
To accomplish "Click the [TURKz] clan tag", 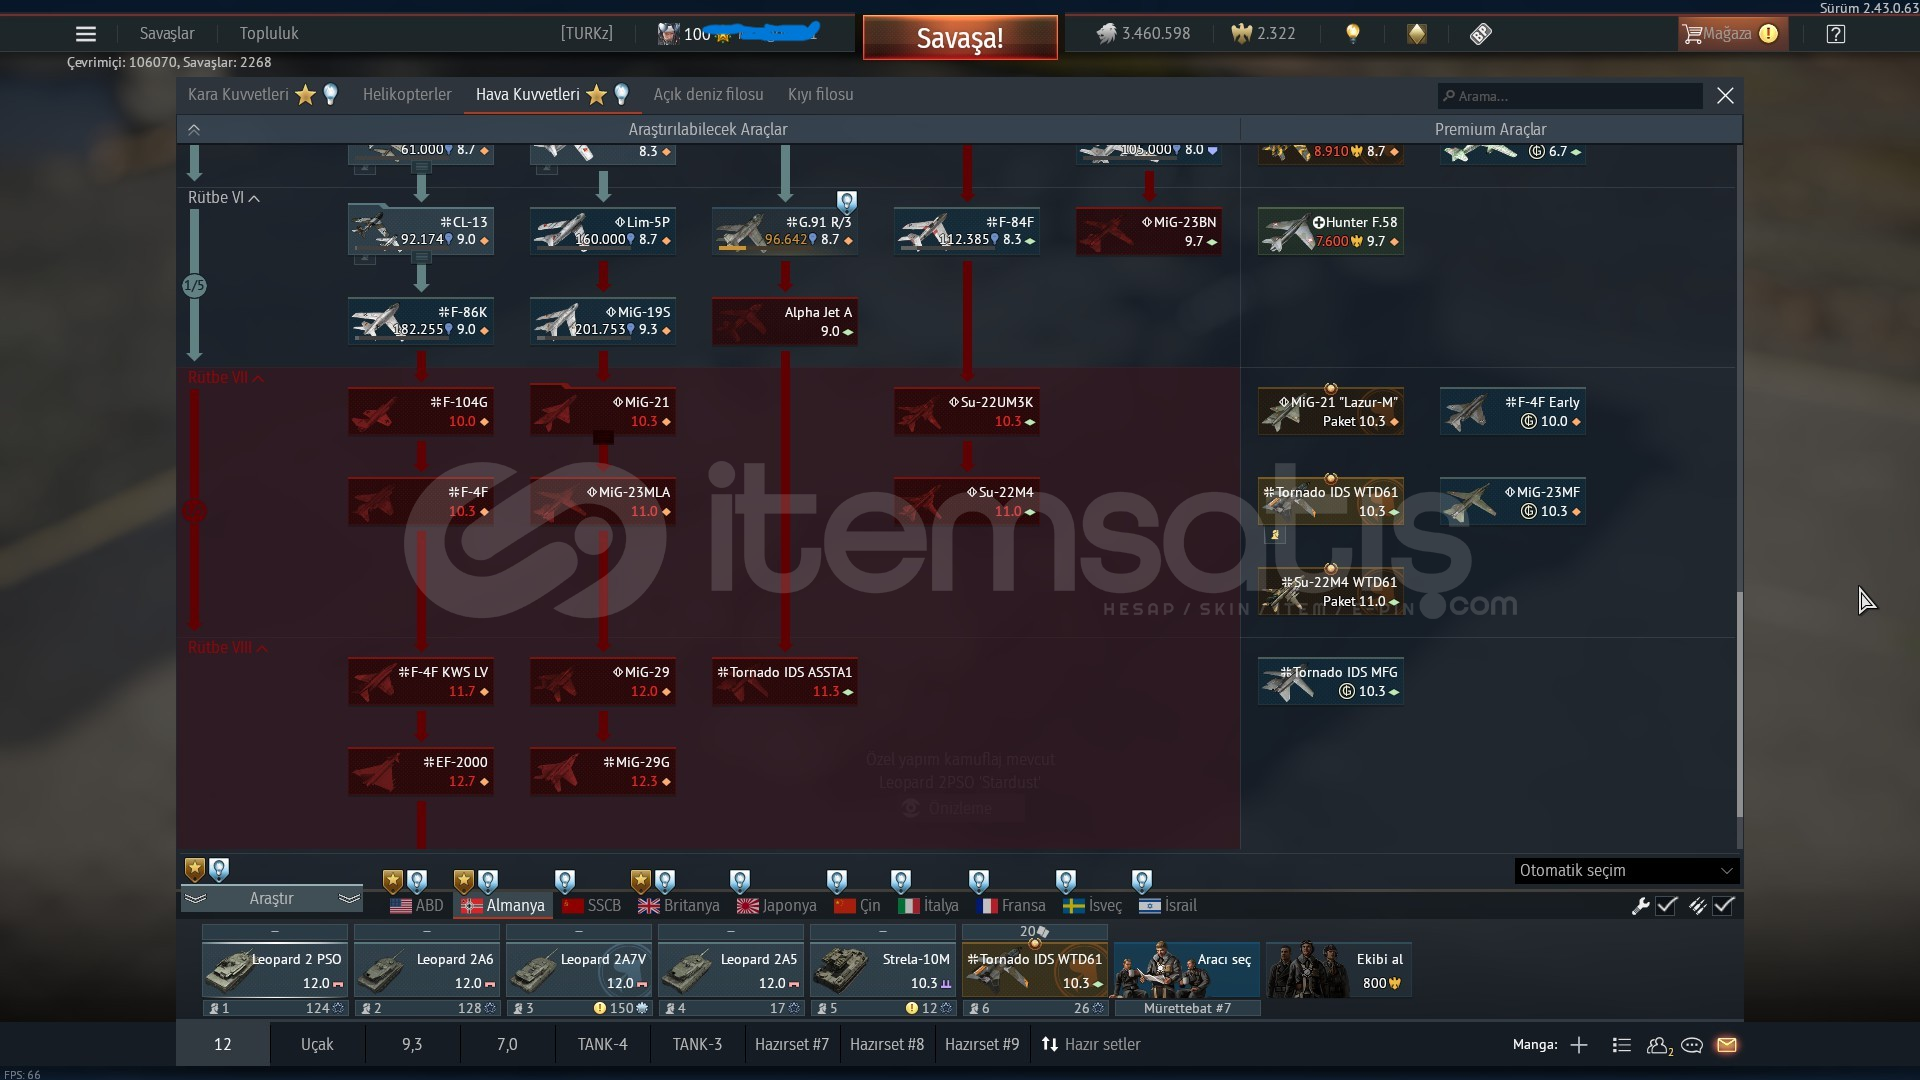I will tap(587, 34).
